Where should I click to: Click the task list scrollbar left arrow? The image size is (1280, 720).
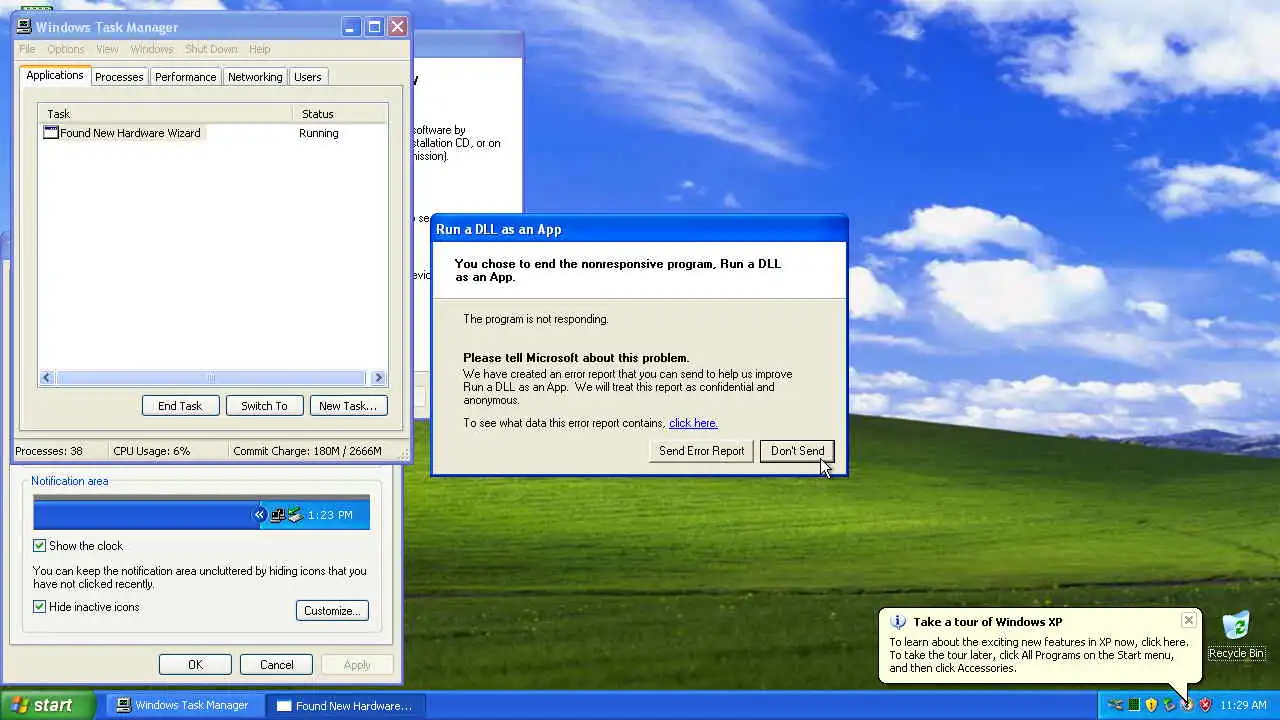(x=47, y=377)
